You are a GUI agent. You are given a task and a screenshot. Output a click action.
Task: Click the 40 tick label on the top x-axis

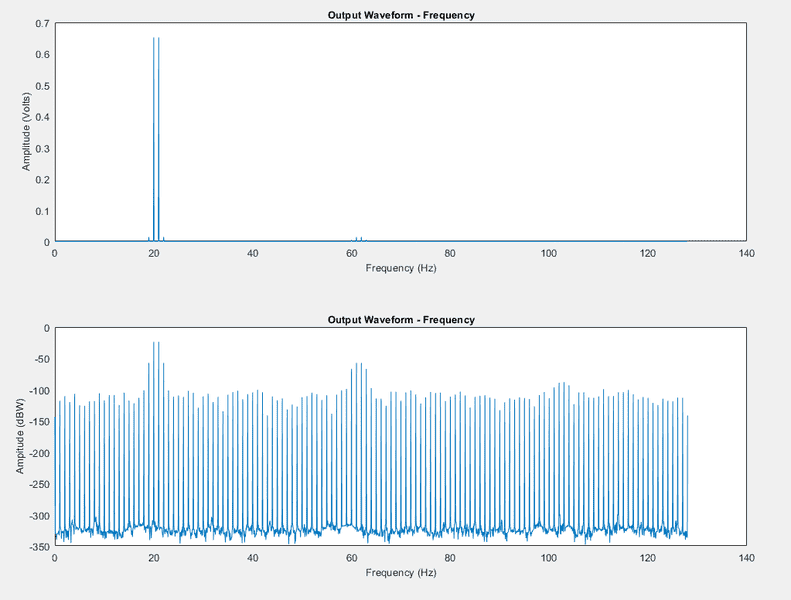click(x=252, y=253)
